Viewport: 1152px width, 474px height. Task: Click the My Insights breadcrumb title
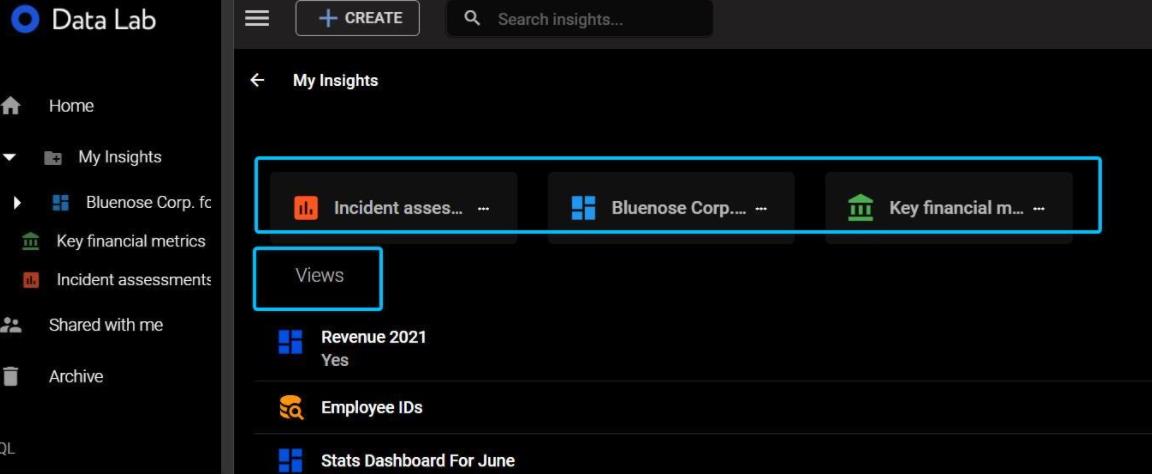click(336, 80)
